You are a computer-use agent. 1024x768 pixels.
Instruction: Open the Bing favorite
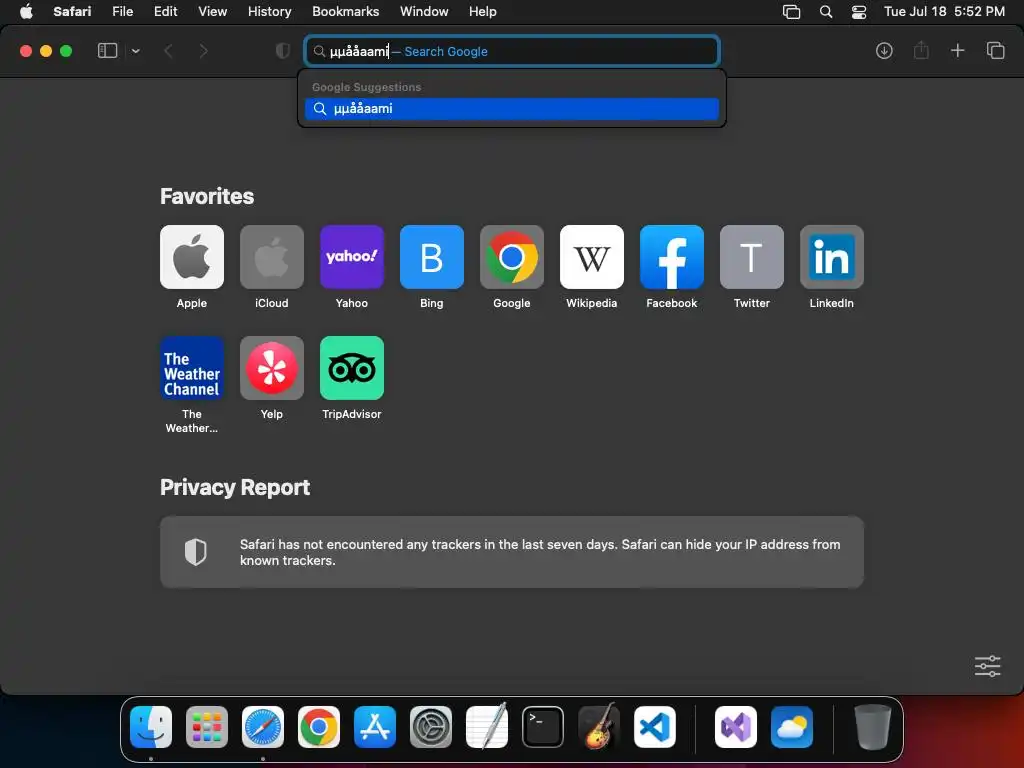coord(432,257)
